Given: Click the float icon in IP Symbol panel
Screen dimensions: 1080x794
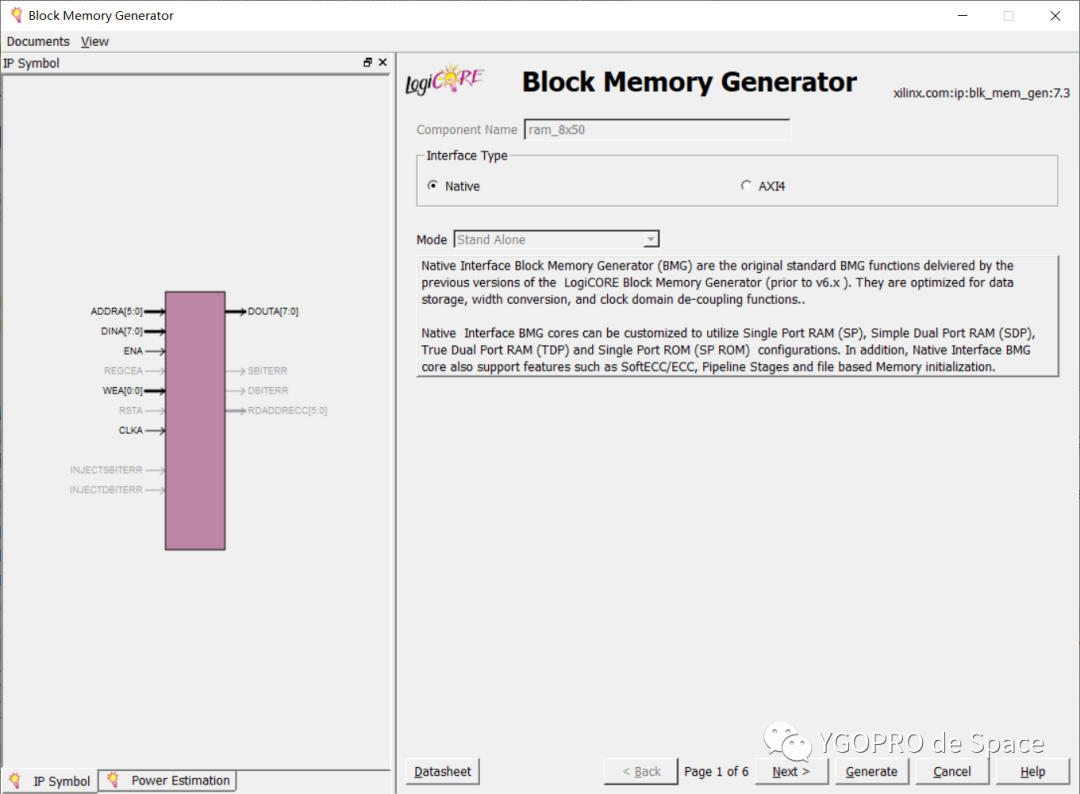Looking at the screenshot, I should [x=368, y=63].
